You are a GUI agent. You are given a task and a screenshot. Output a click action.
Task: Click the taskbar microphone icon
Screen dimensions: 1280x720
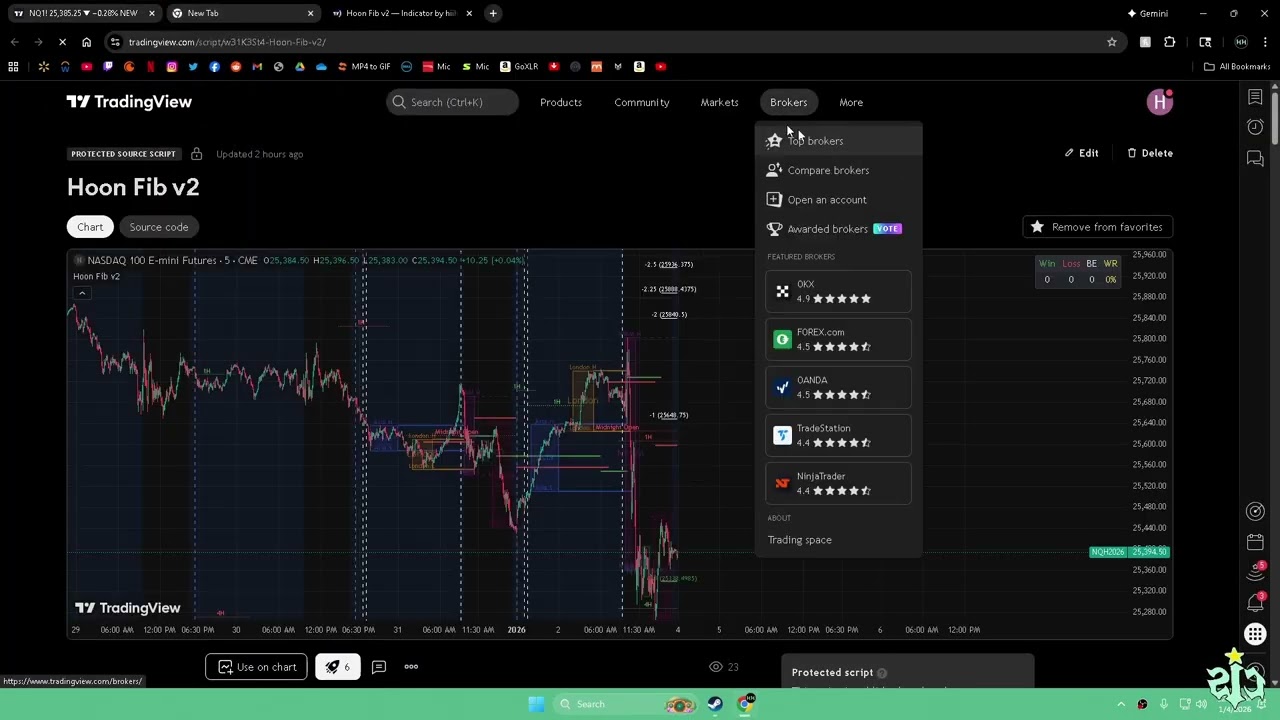point(1163,704)
